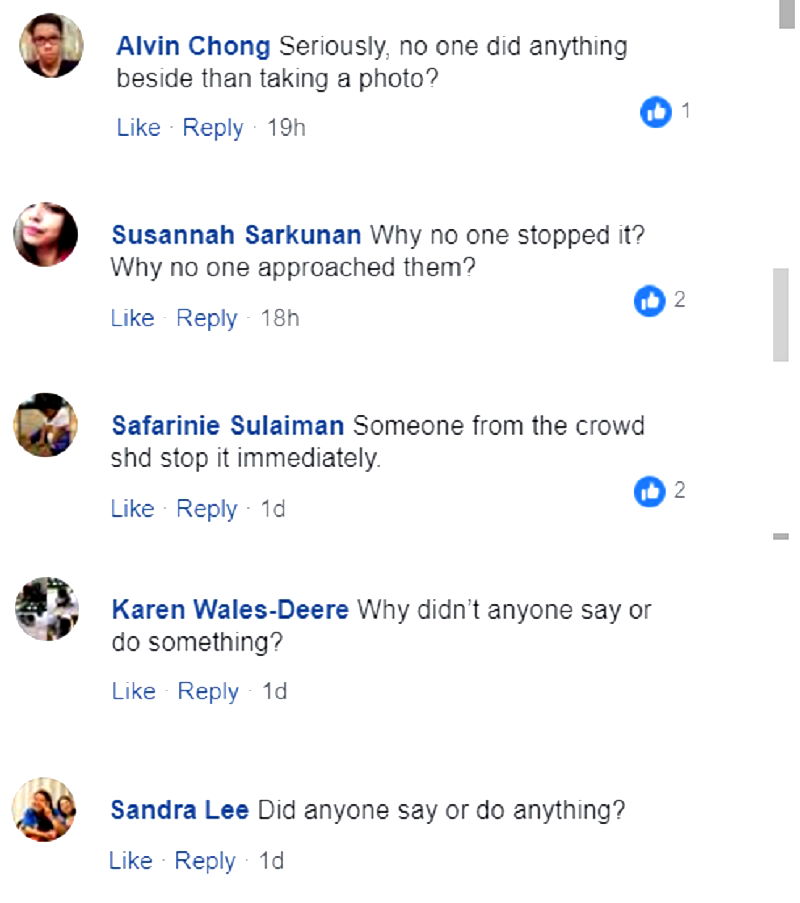The height and width of the screenshot is (903, 800).
Task: Like Safarinie Sulaiman's comment
Action: 132,508
